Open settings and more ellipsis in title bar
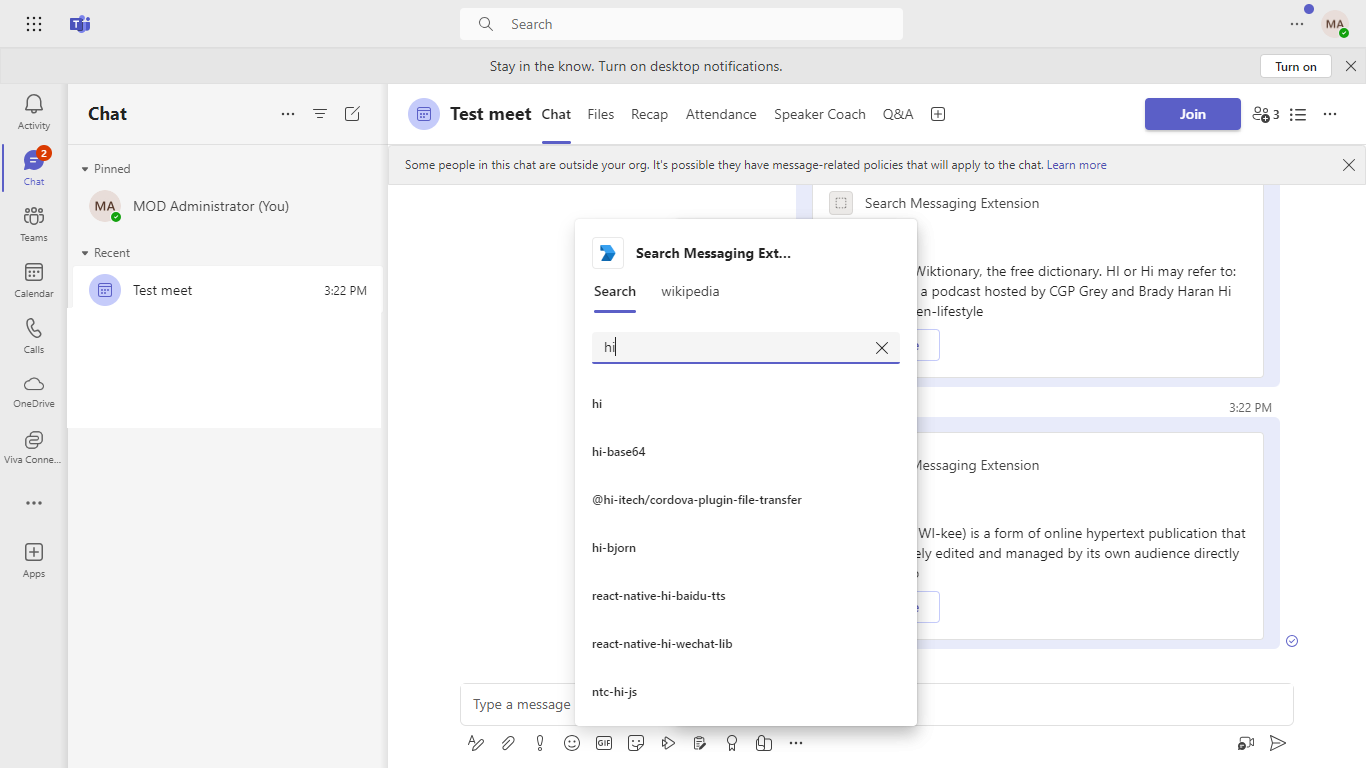 [1297, 24]
